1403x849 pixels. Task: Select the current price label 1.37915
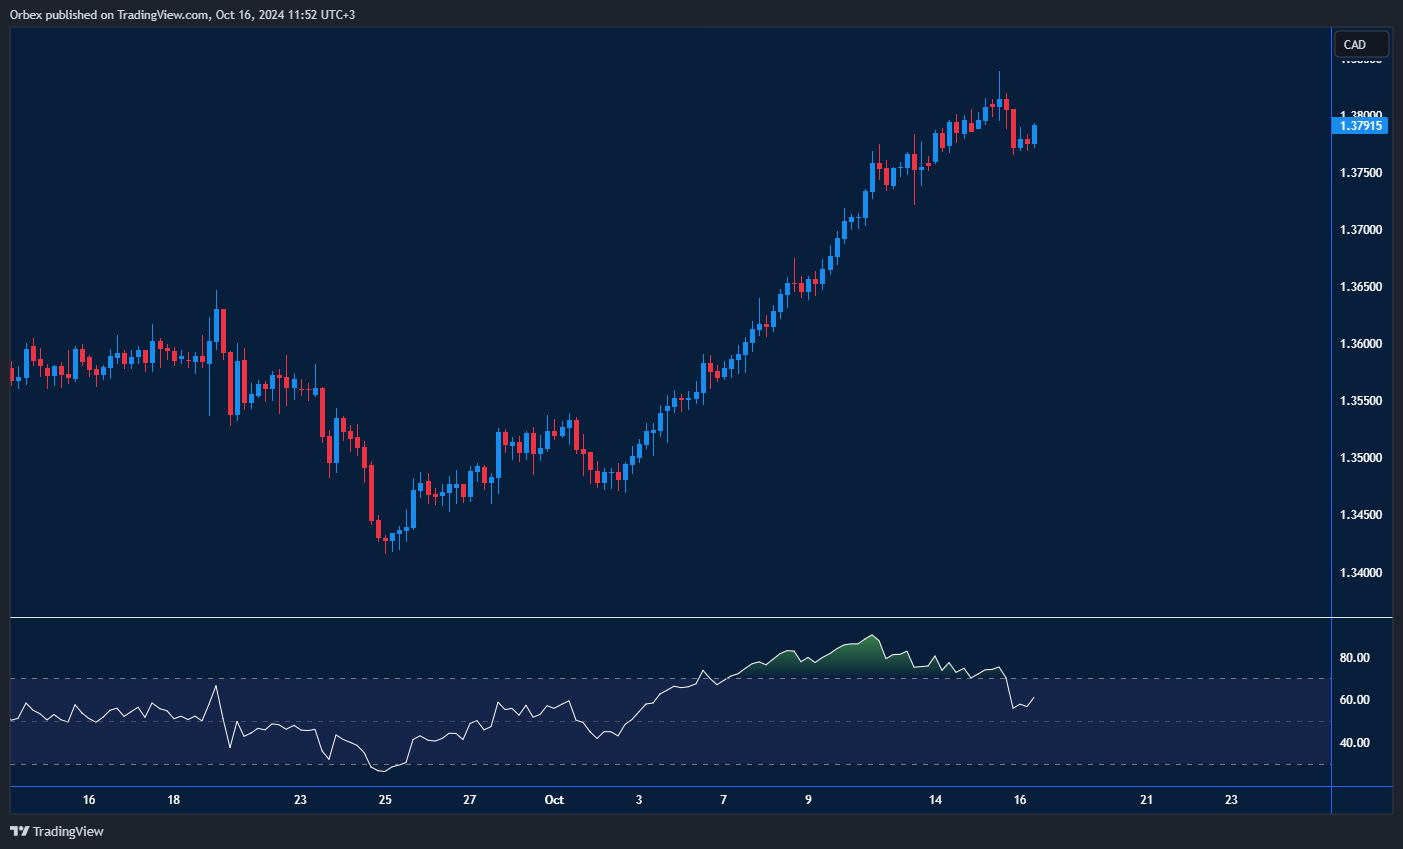point(1360,125)
